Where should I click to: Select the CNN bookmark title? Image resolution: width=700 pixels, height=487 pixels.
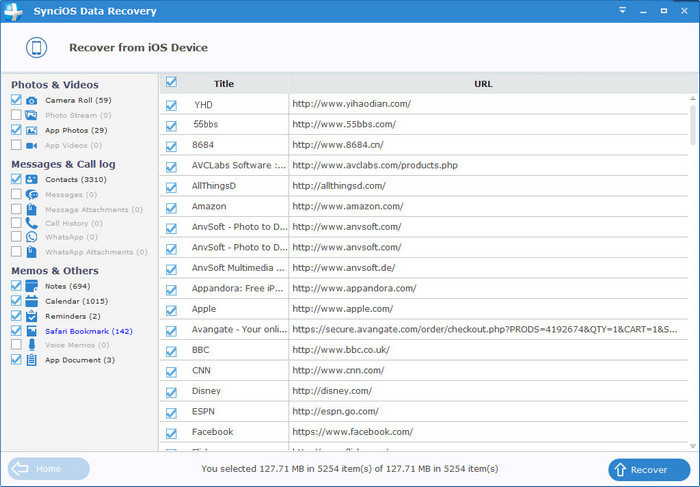tap(201, 370)
